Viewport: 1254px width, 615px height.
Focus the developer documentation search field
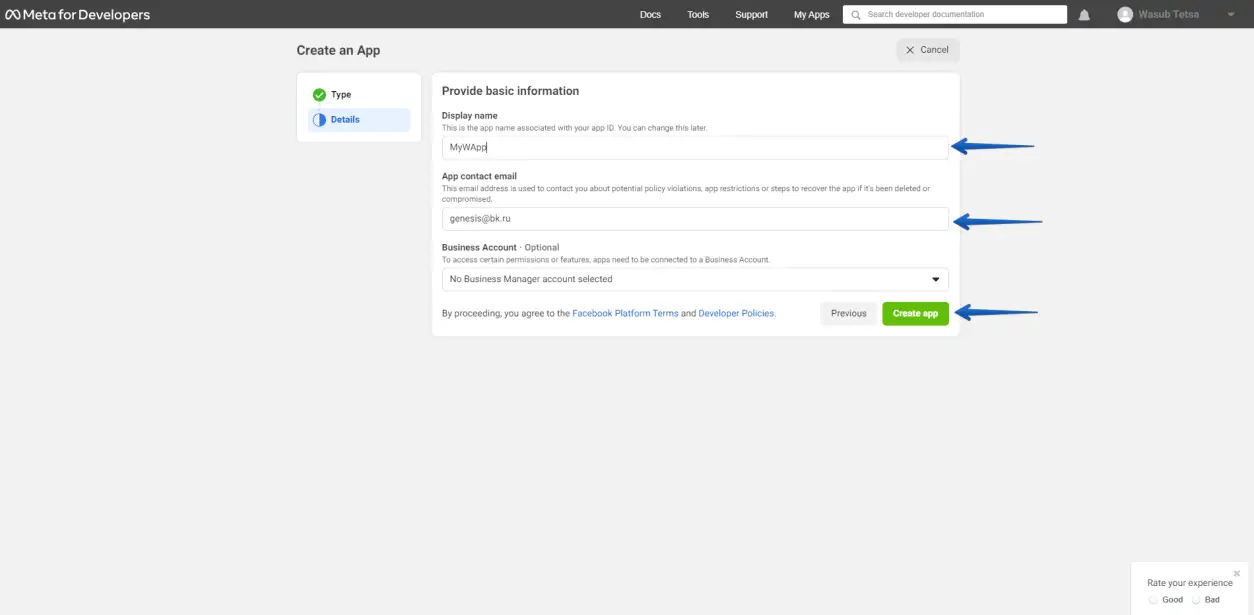point(955,14)
